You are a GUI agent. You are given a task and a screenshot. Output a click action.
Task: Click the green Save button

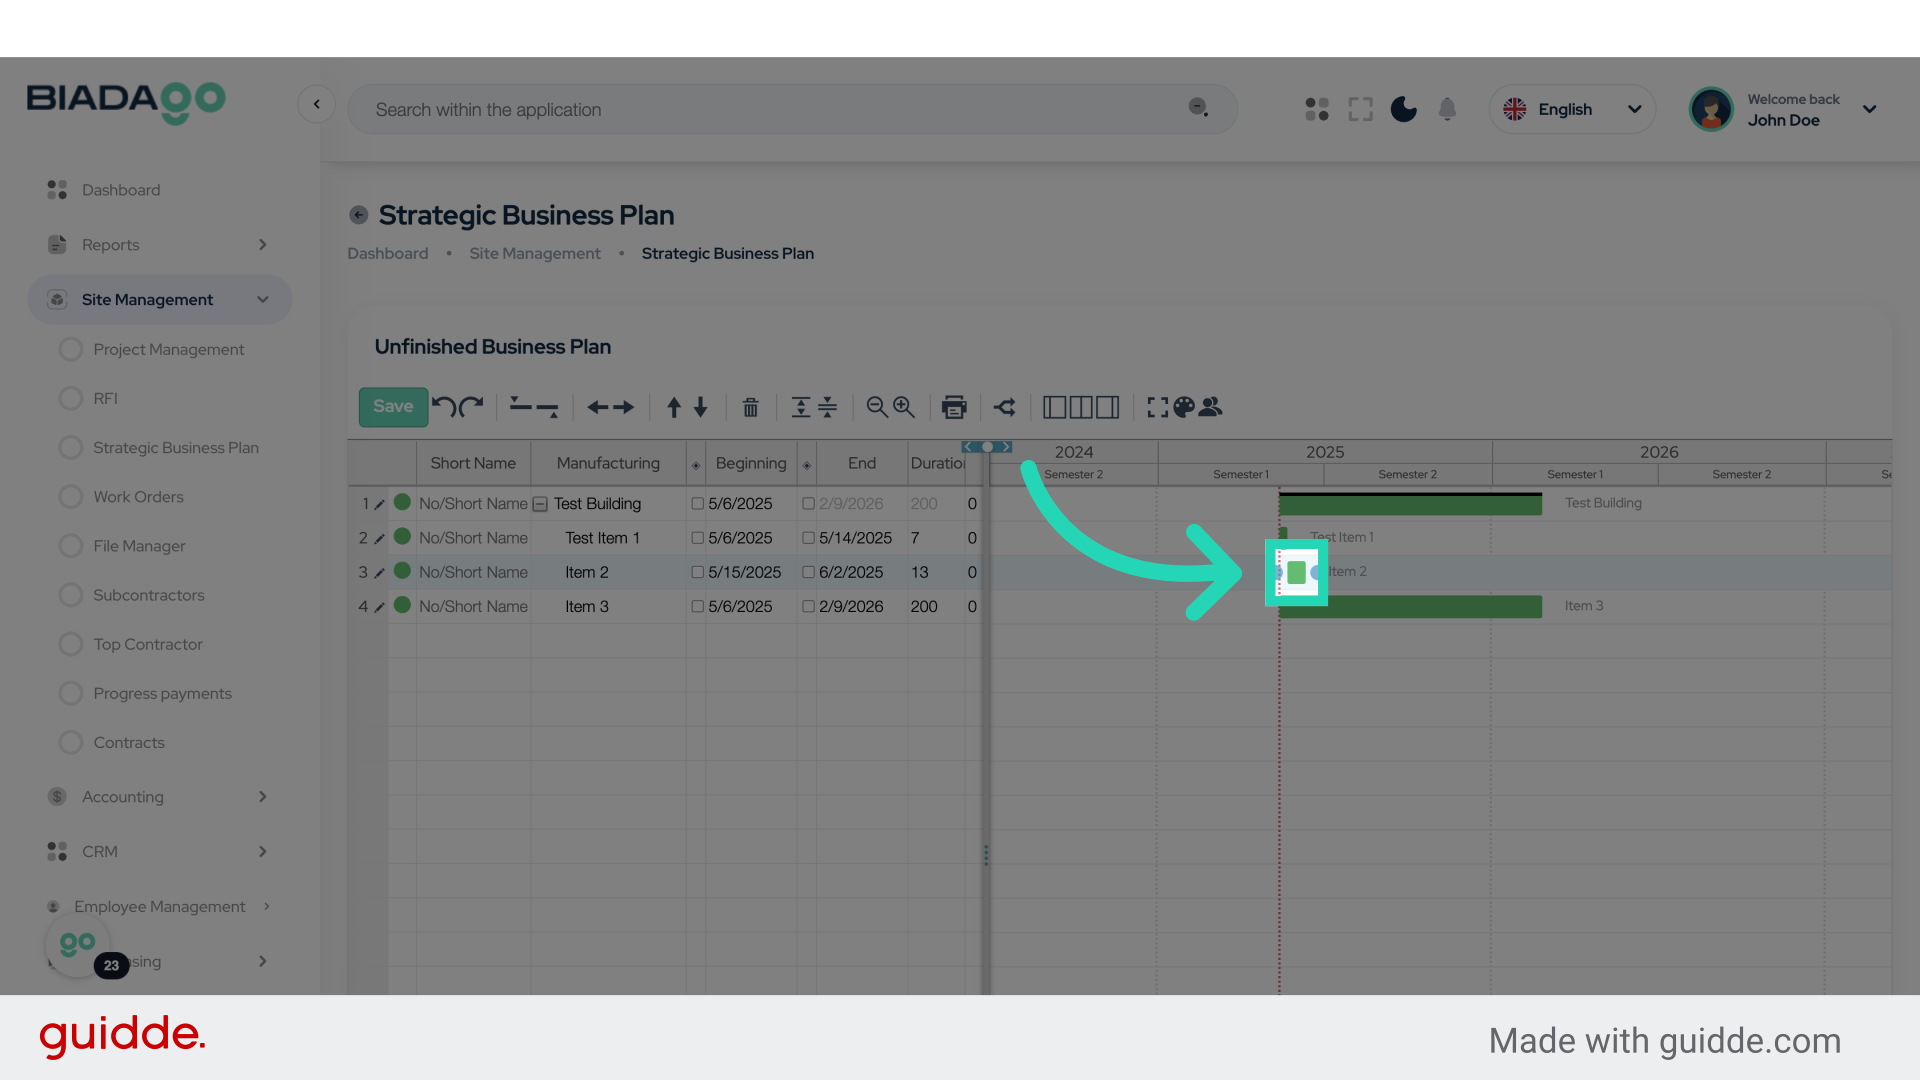(393, 406)
